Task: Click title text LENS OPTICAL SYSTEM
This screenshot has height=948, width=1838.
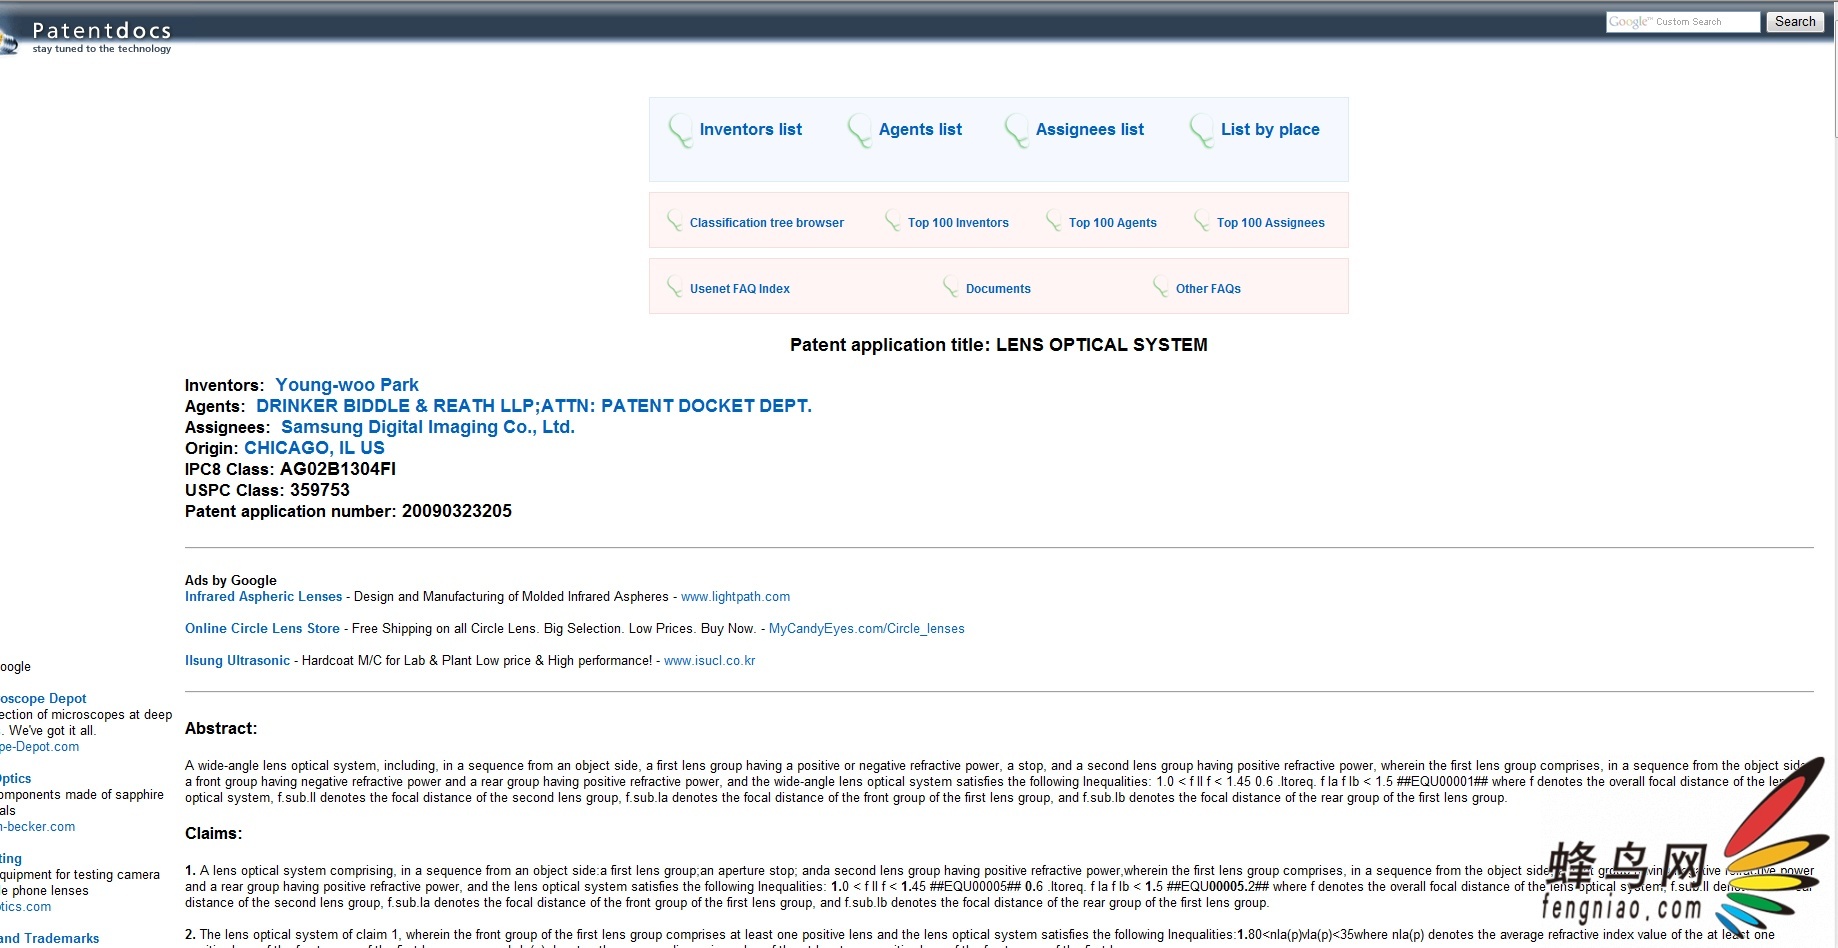Action: coord(1102,345)
